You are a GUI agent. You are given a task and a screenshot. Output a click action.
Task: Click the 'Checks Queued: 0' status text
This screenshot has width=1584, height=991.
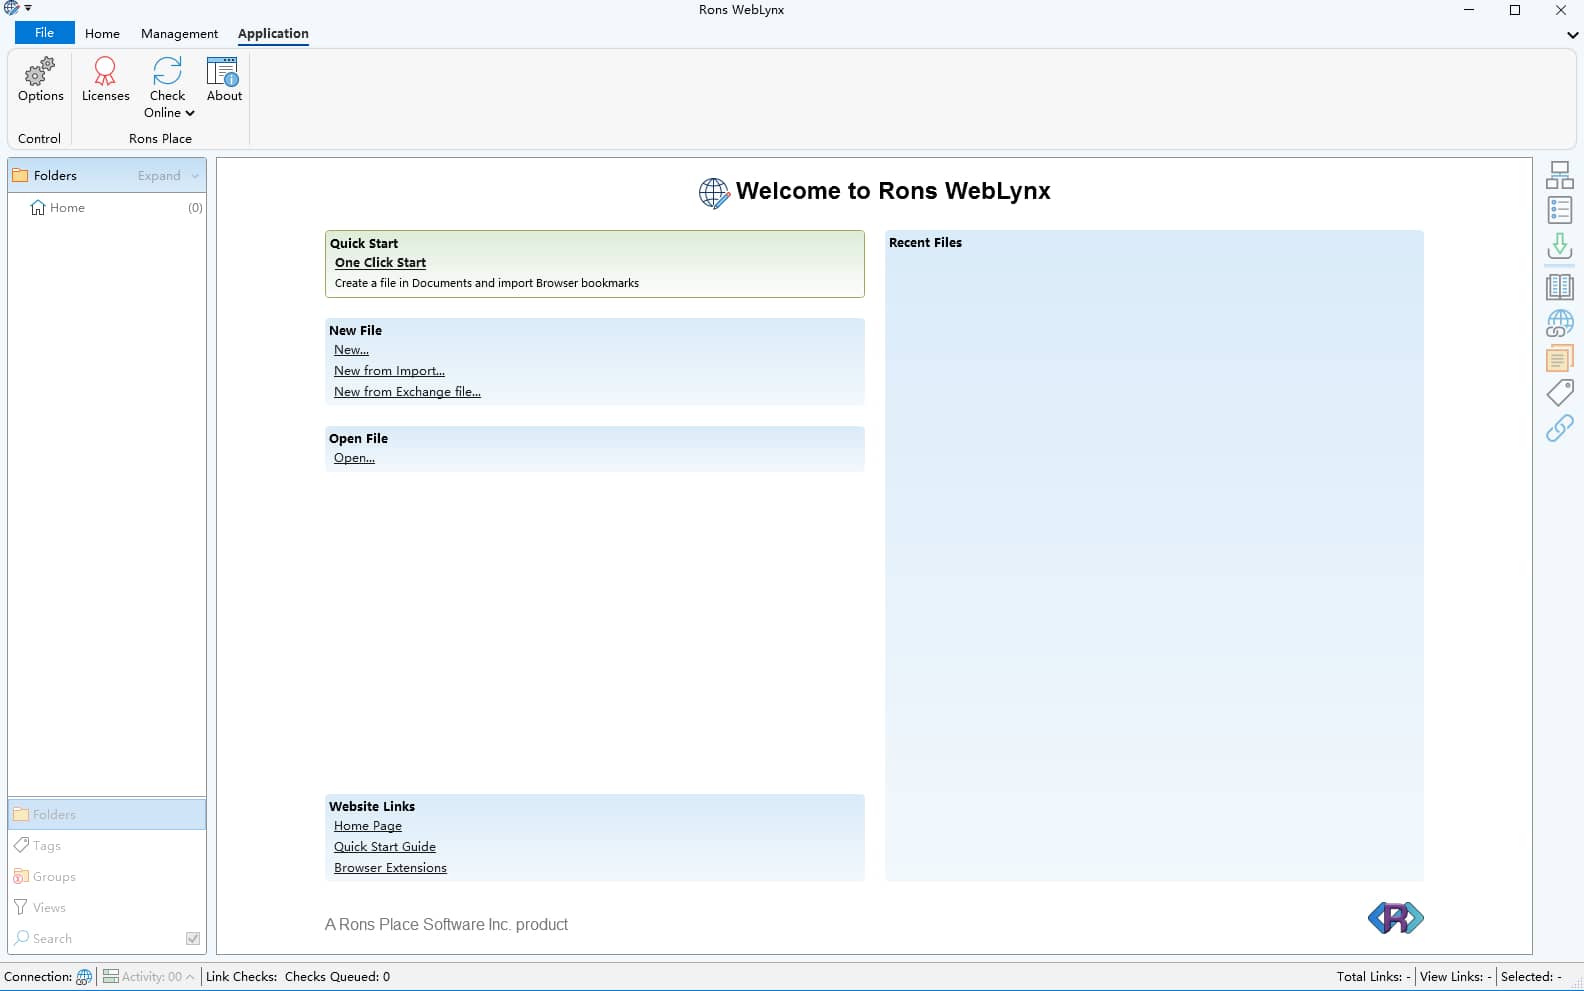coord(337,977)
